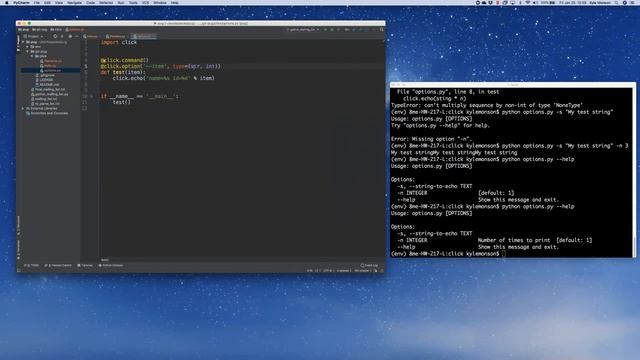
Task: Click the terminal prompt cursor at bottom line
Action: click(x=504, y=254)
